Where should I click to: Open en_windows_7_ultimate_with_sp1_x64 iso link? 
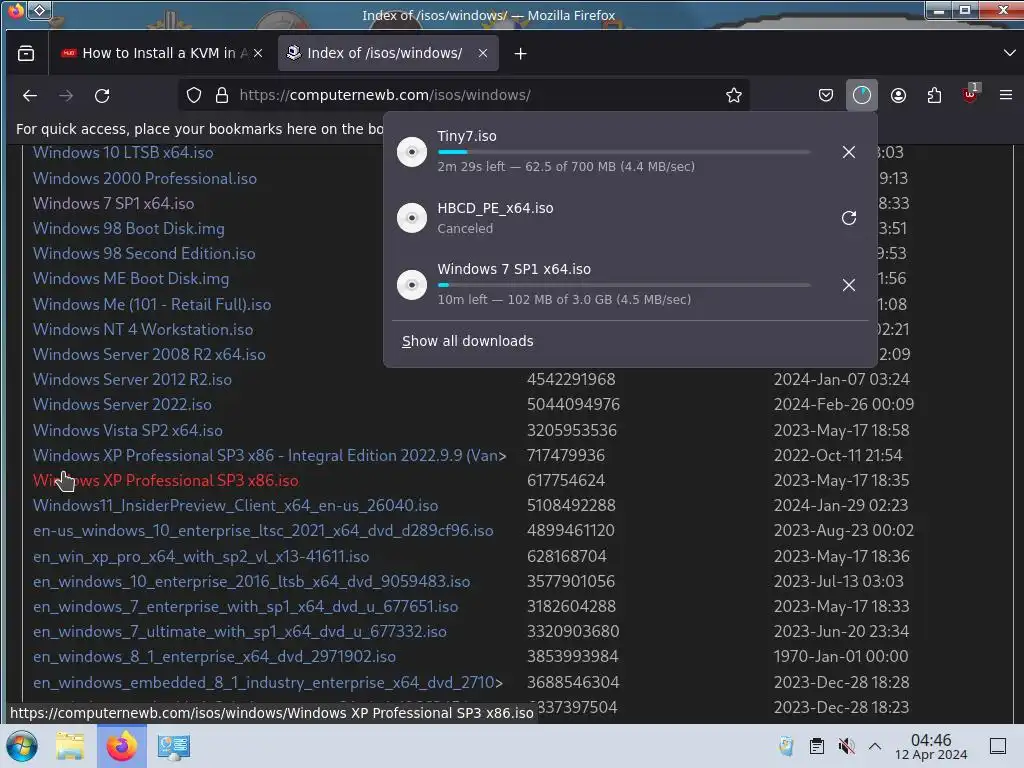point(240,632)
